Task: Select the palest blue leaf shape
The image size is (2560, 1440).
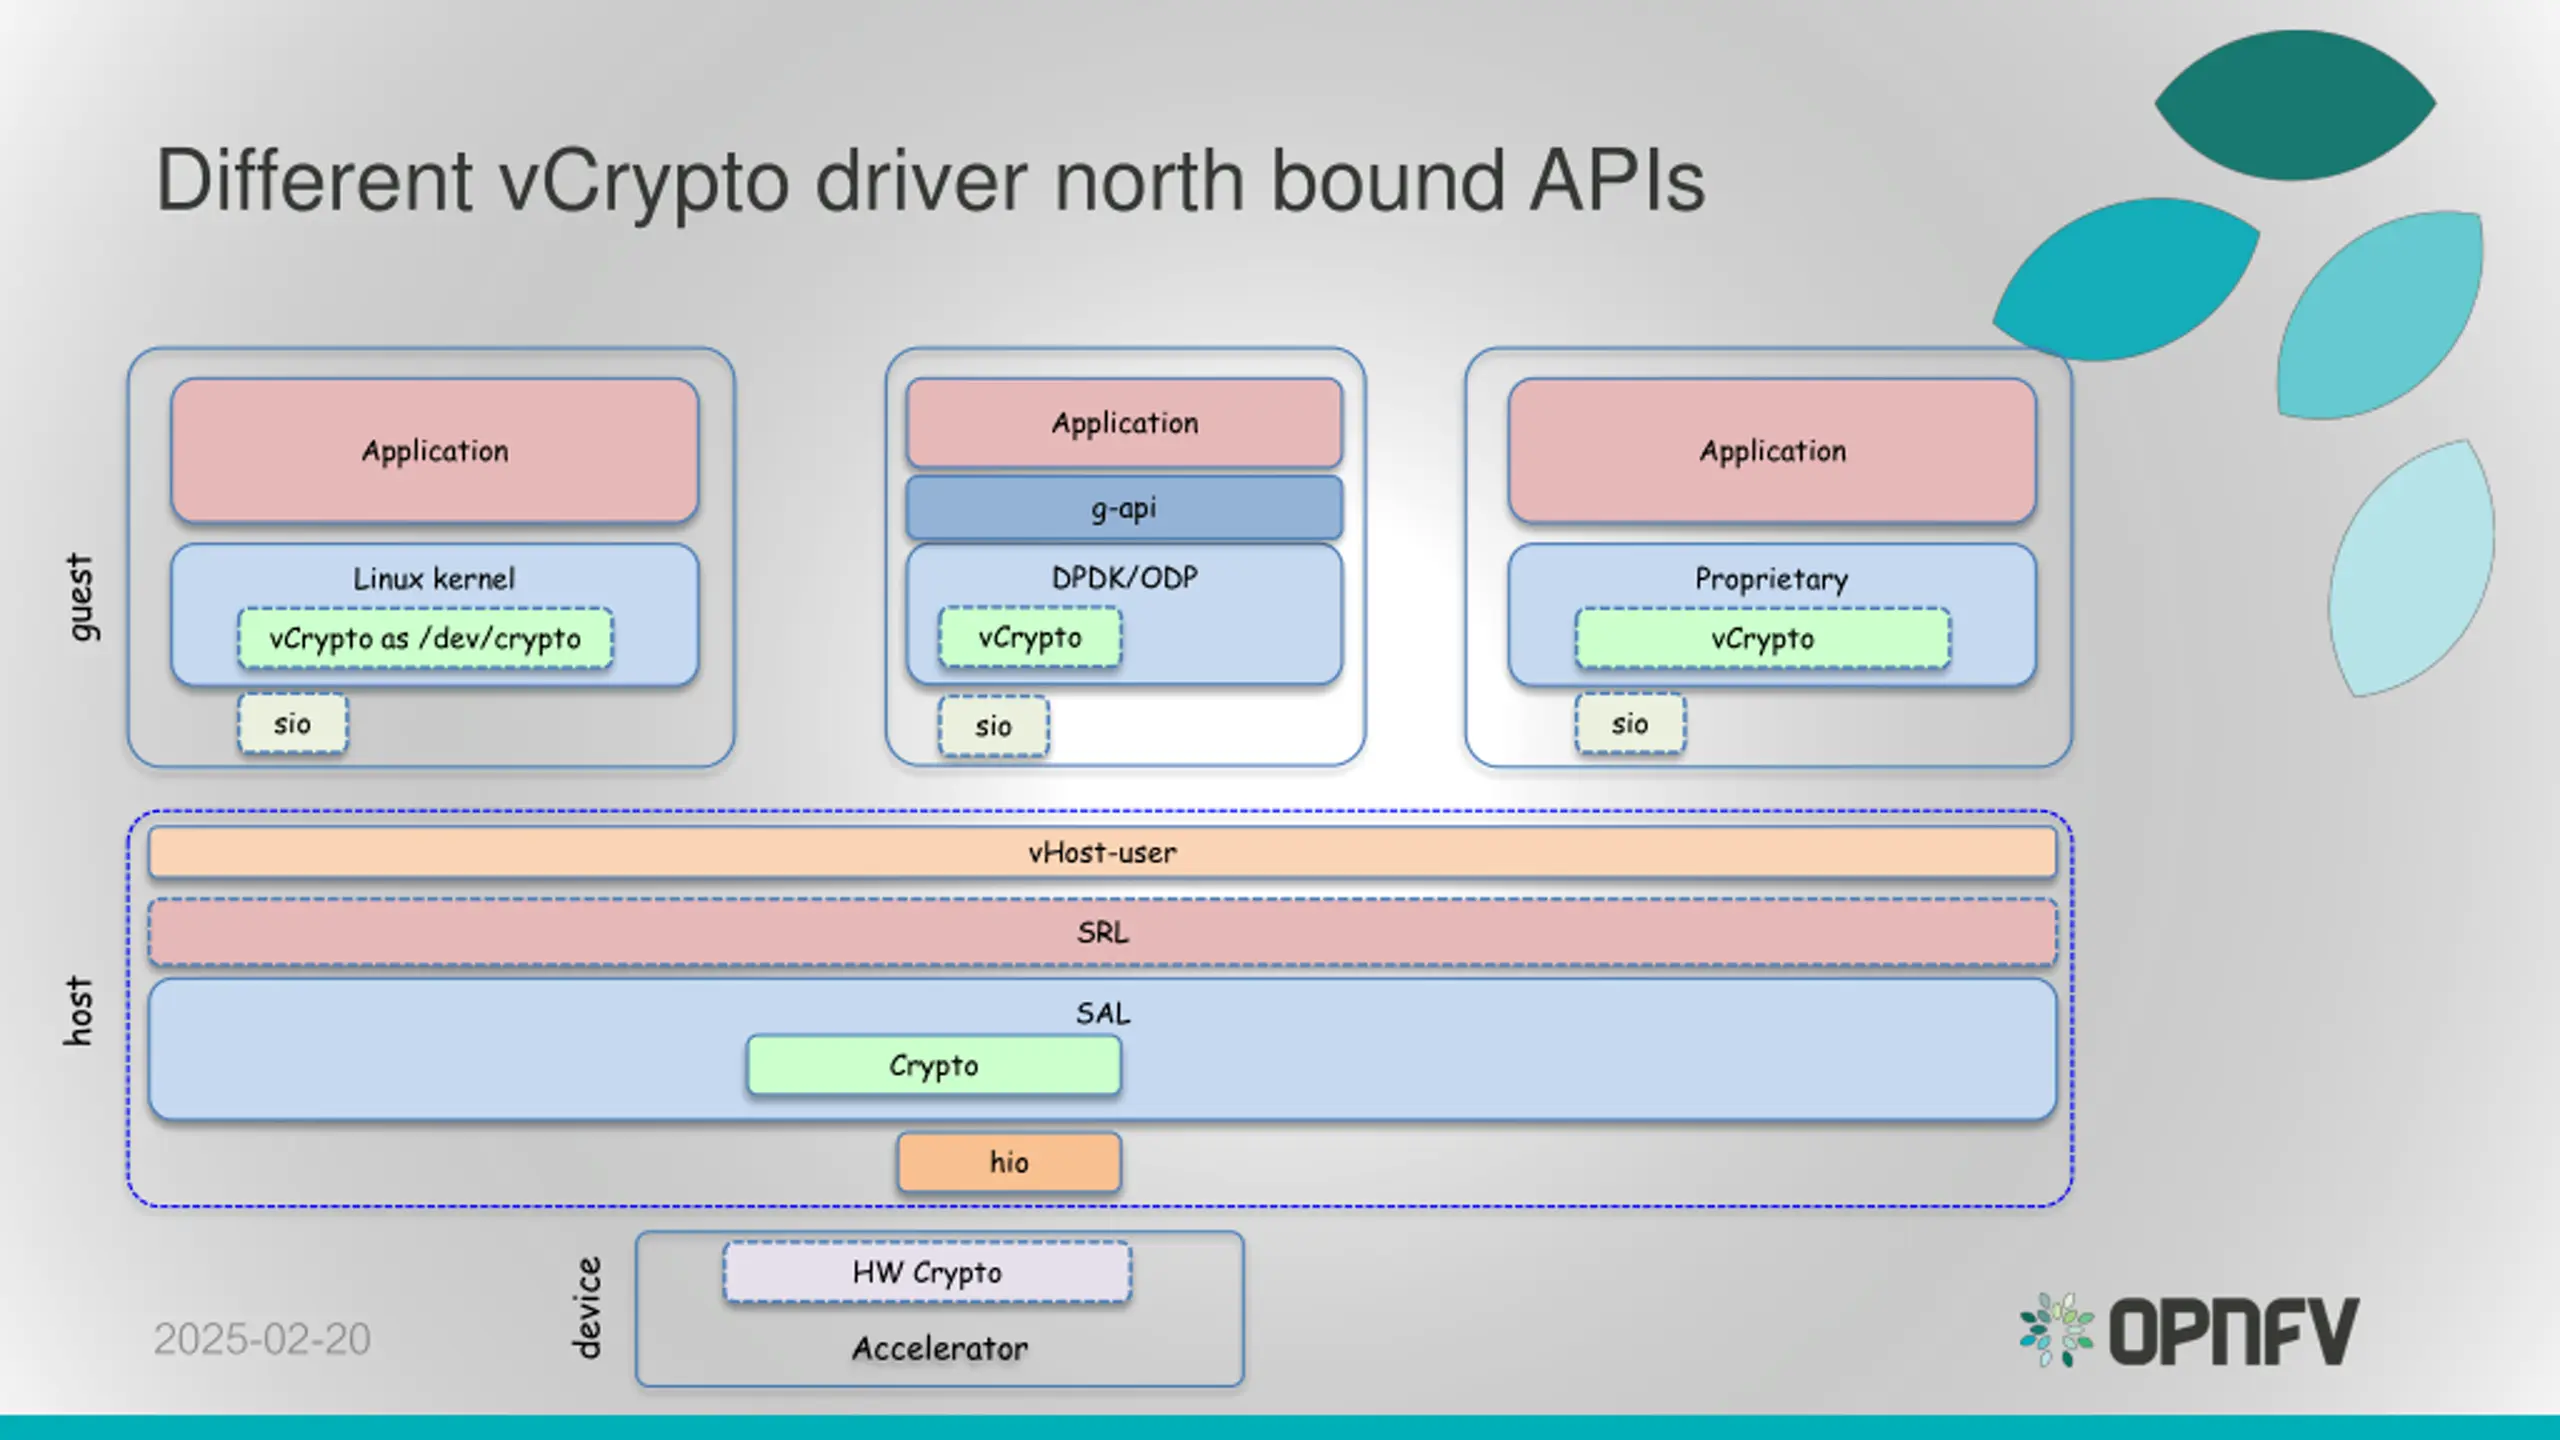Action: [x=2411, y=568]
